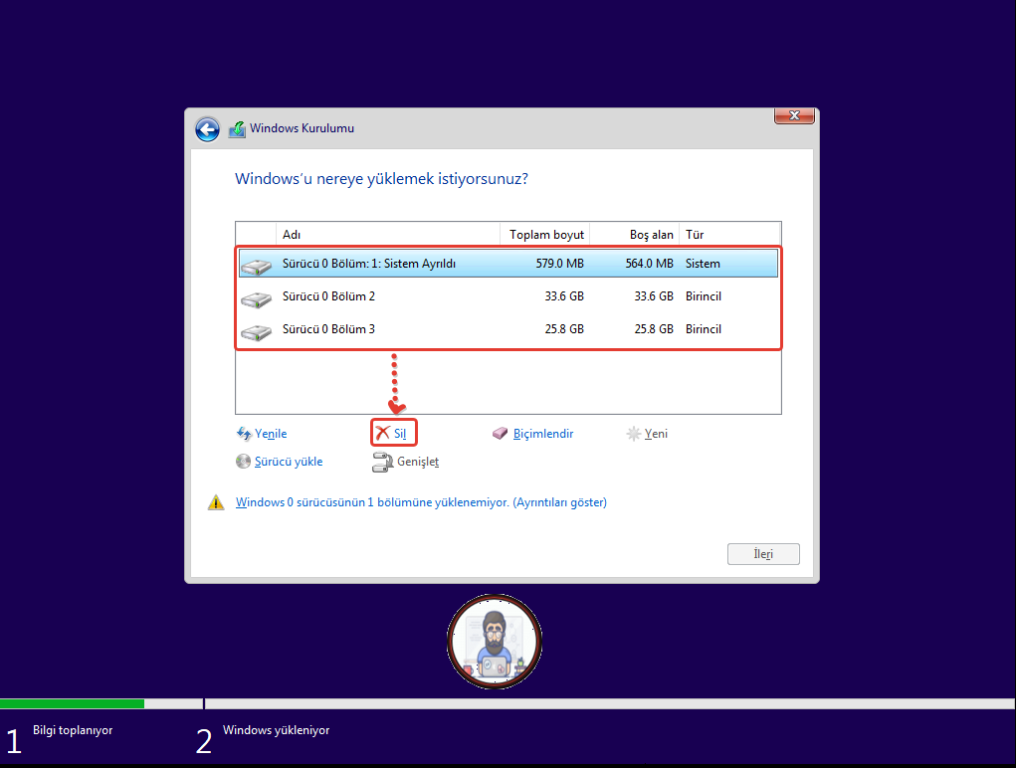Select Sürücü 0 Bölüm: 1: Sistem Ayrıldı

508,264
